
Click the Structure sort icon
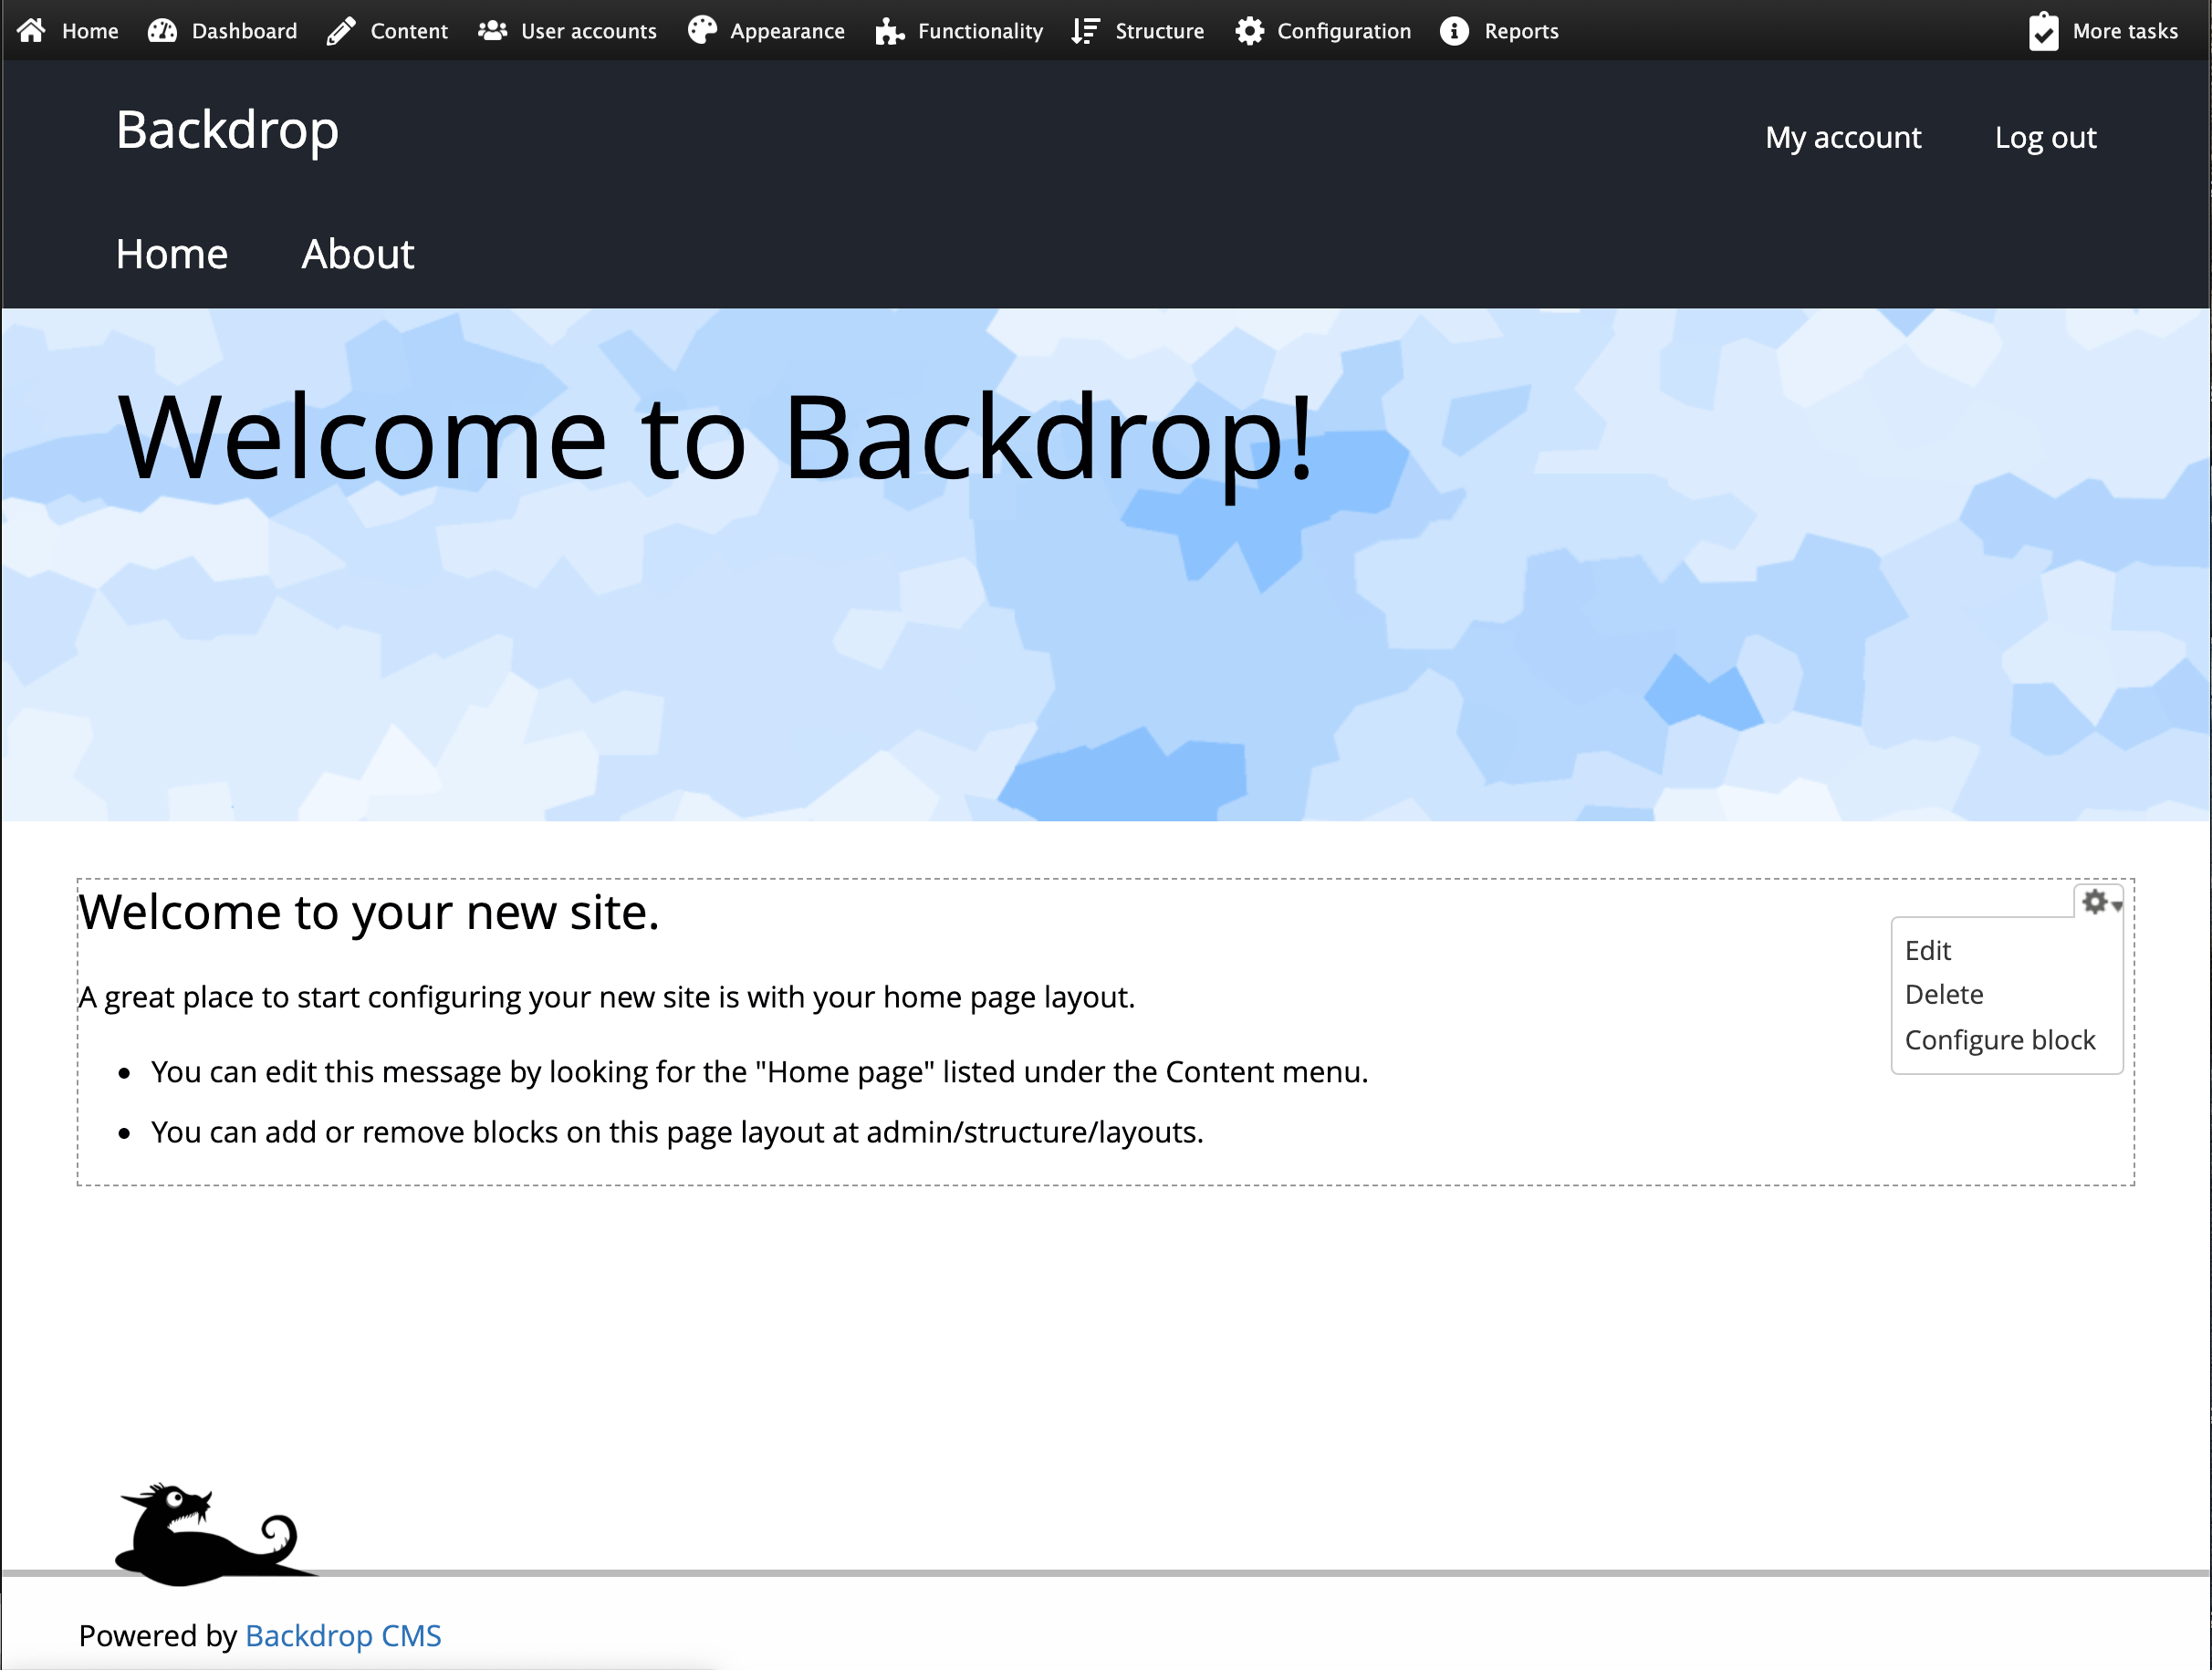pyautogui.click(x=1085, y=31)
